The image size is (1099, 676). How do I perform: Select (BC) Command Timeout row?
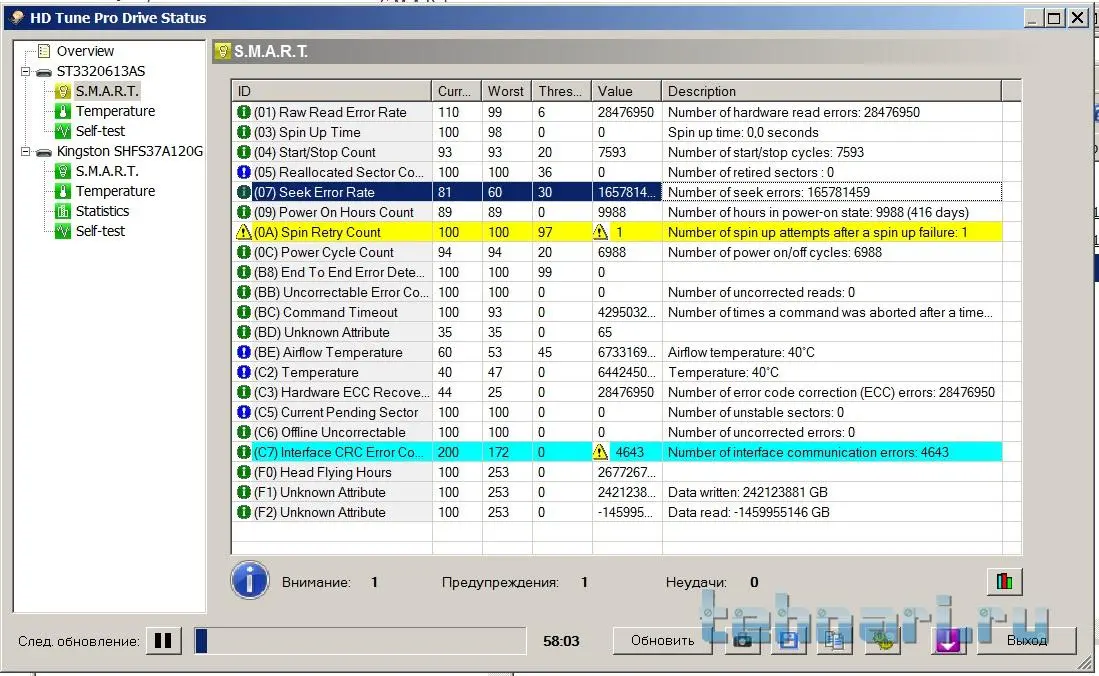[617, 312]
